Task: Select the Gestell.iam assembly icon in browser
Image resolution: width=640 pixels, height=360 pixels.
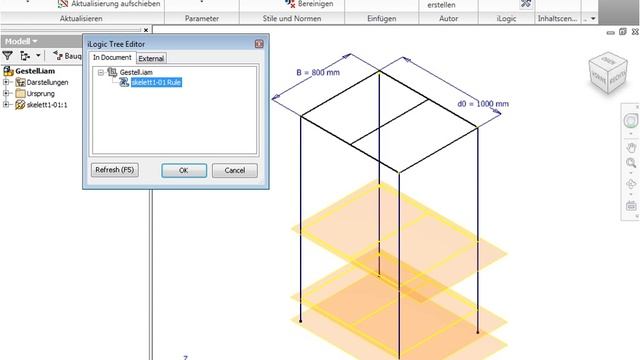Action: (x=9, y=71)
